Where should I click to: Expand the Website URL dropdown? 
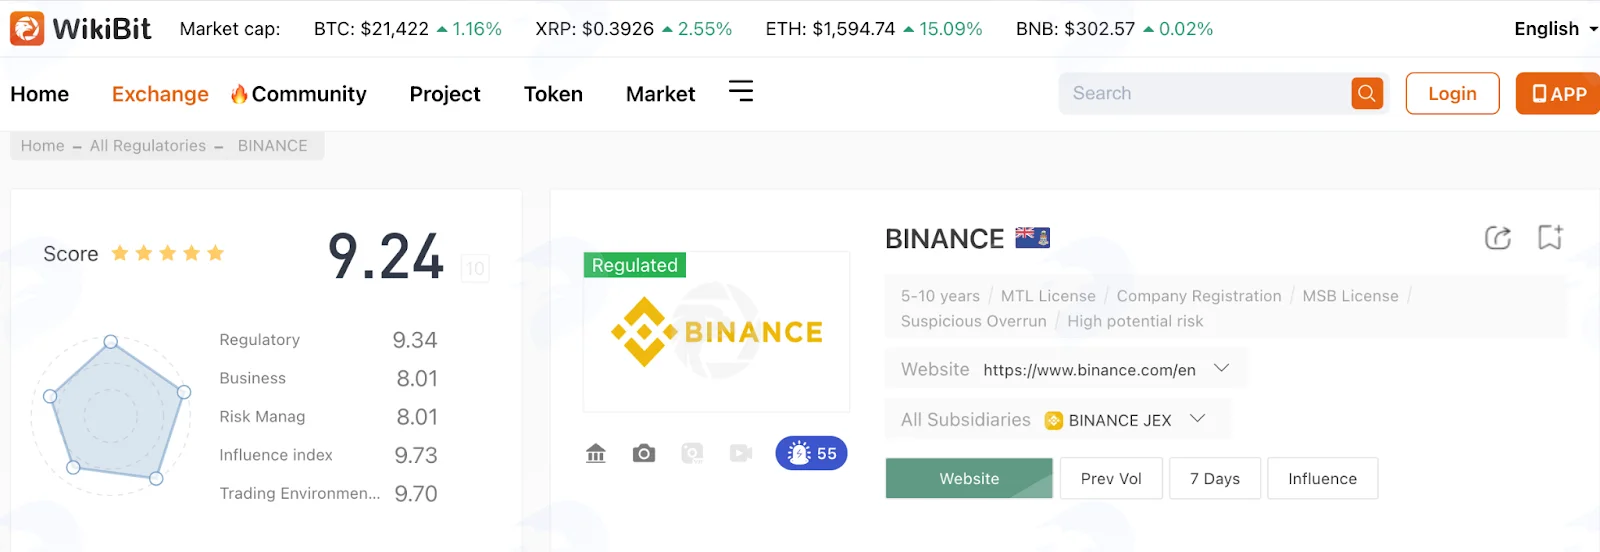[1221, 368]
